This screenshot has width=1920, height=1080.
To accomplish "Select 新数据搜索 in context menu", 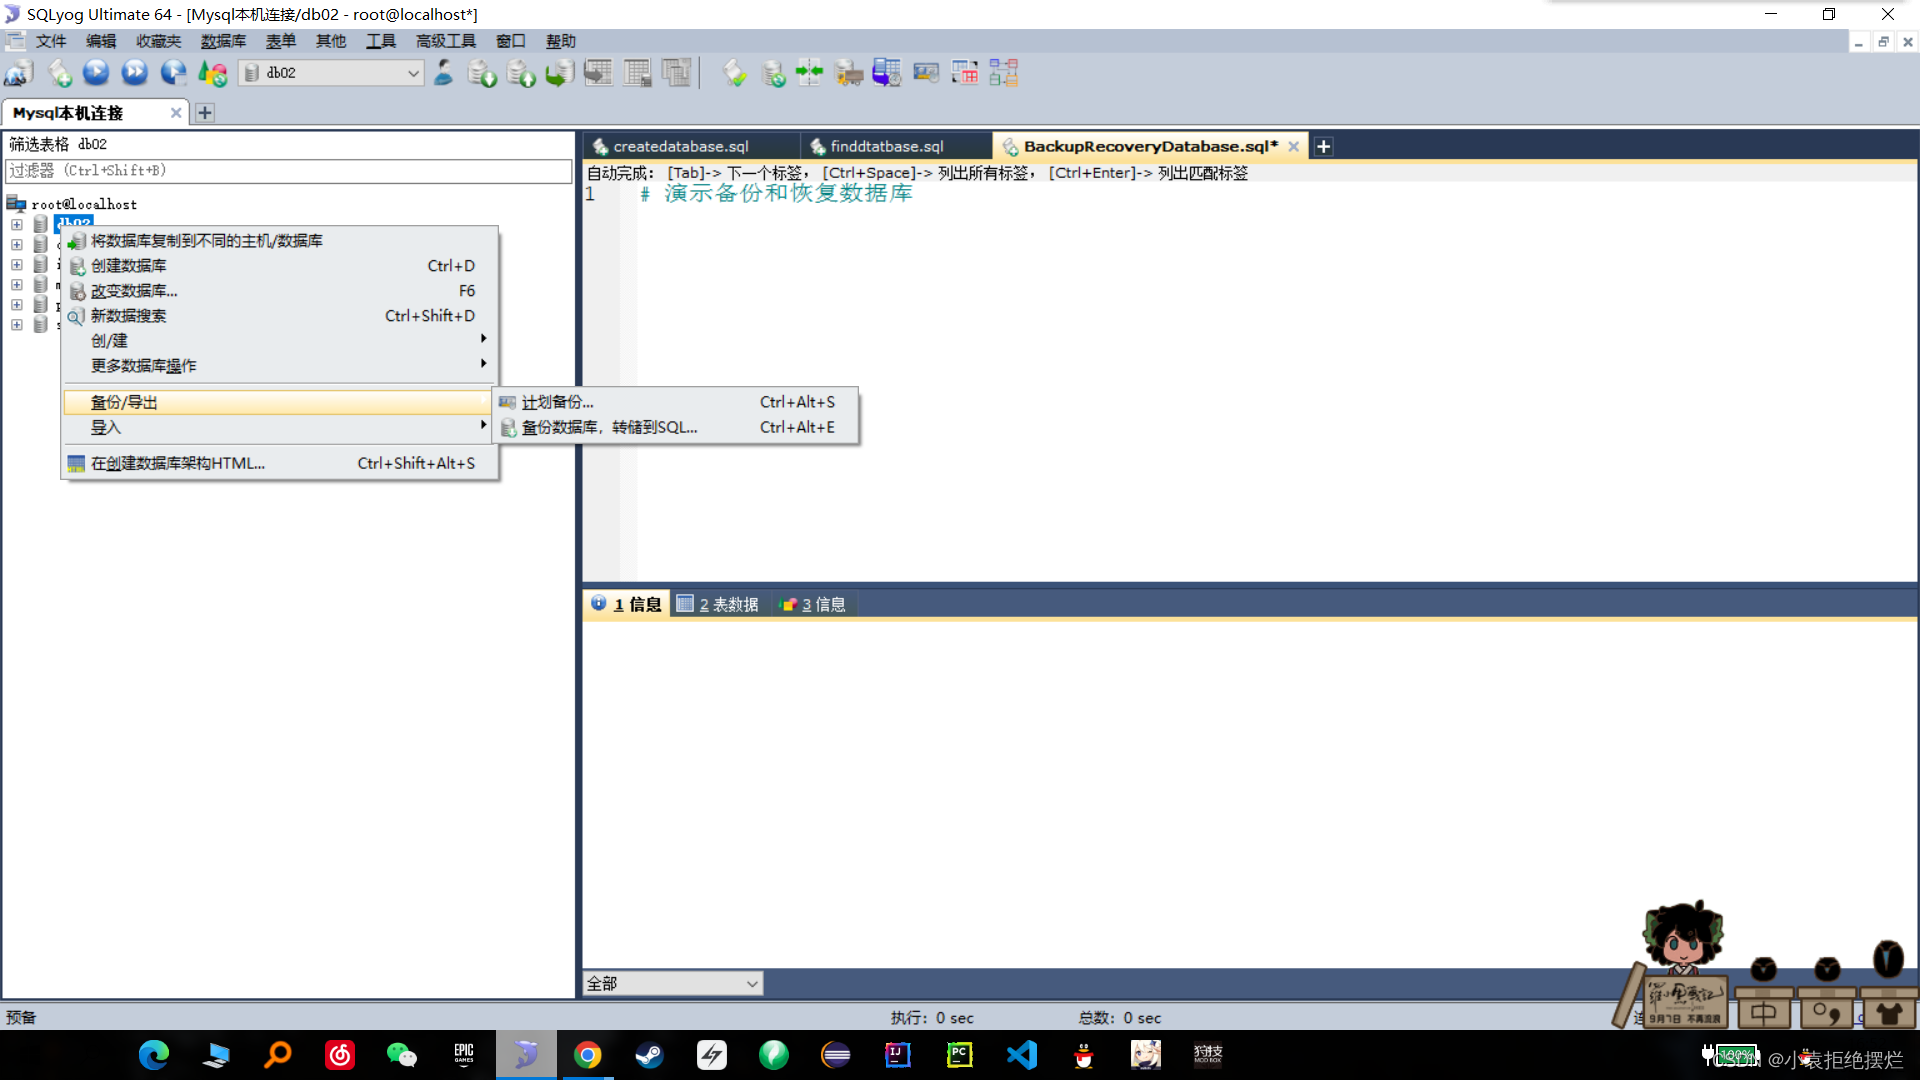I will 280,316.
